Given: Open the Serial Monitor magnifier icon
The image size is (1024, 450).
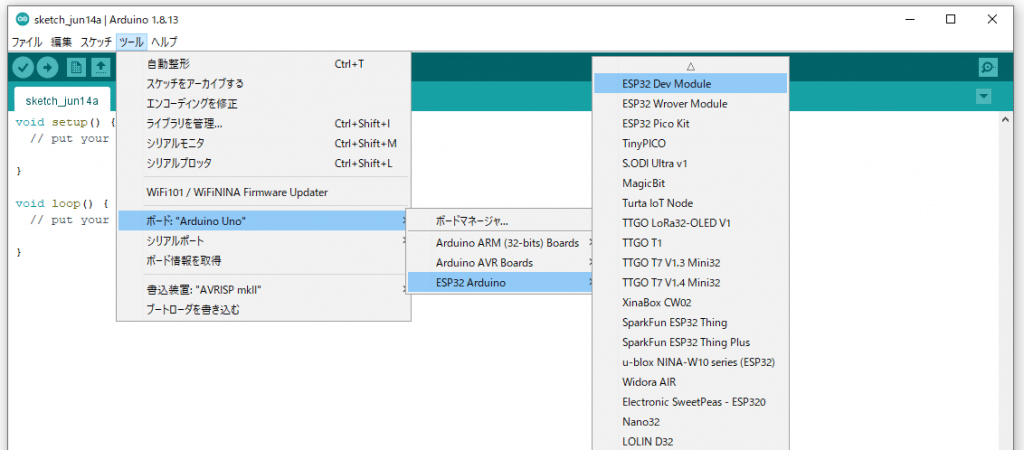Looking at the screenshot, I should [x=988, y=67].
